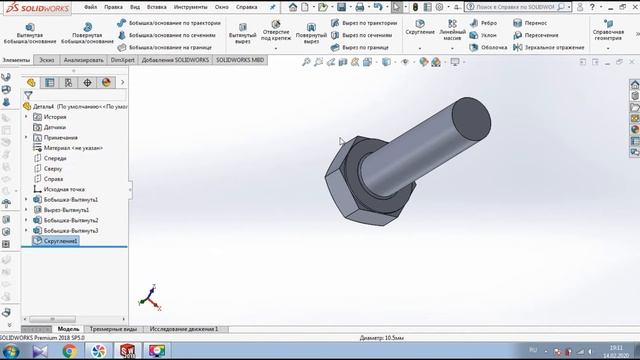The width and height of the screenshot is (640, 360).
Task: Open the Вид menu
Action: (135, 7)
